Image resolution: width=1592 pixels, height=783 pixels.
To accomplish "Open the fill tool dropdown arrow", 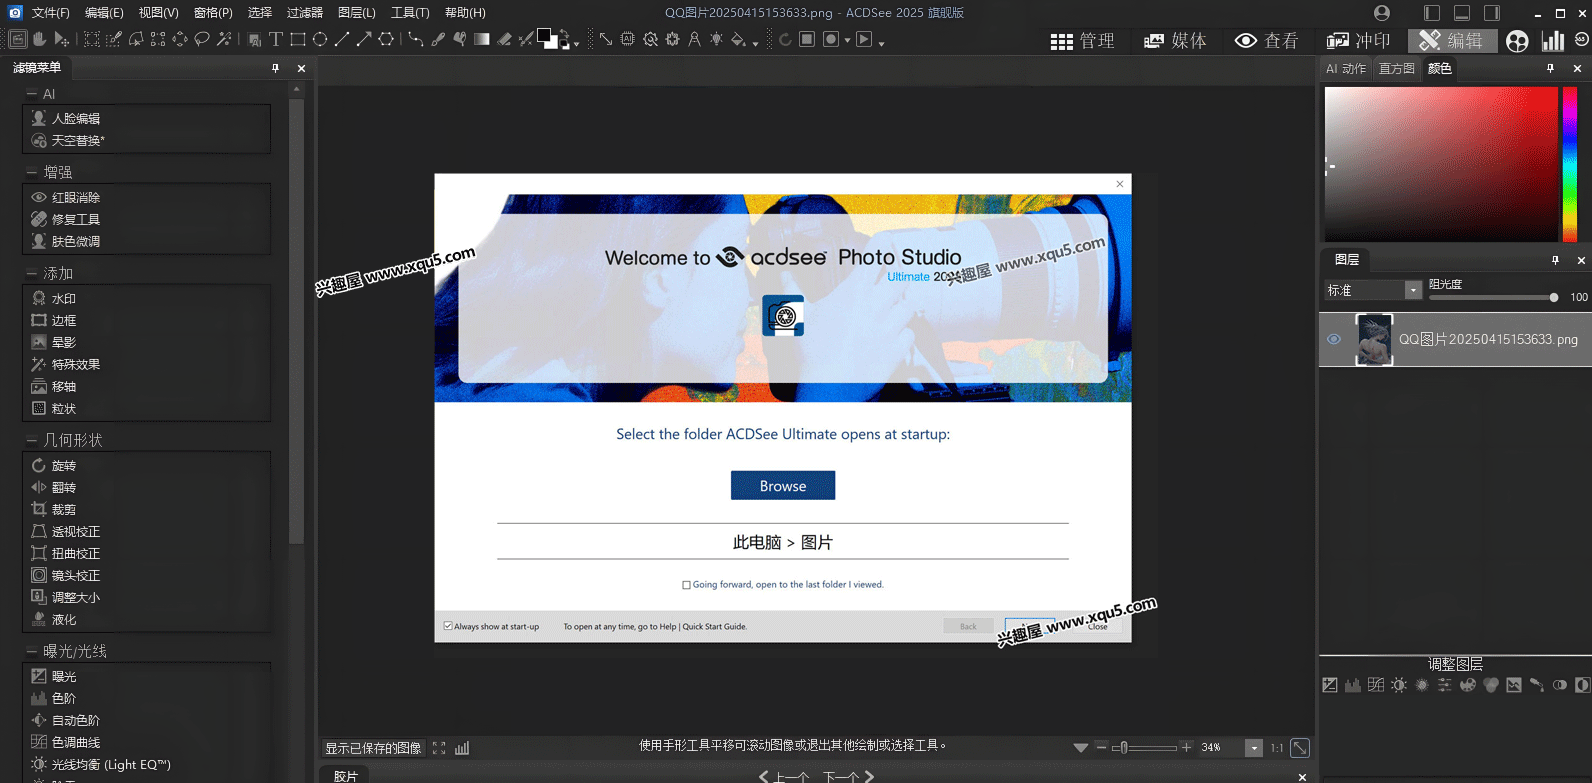I will click(x=755, y=44).
